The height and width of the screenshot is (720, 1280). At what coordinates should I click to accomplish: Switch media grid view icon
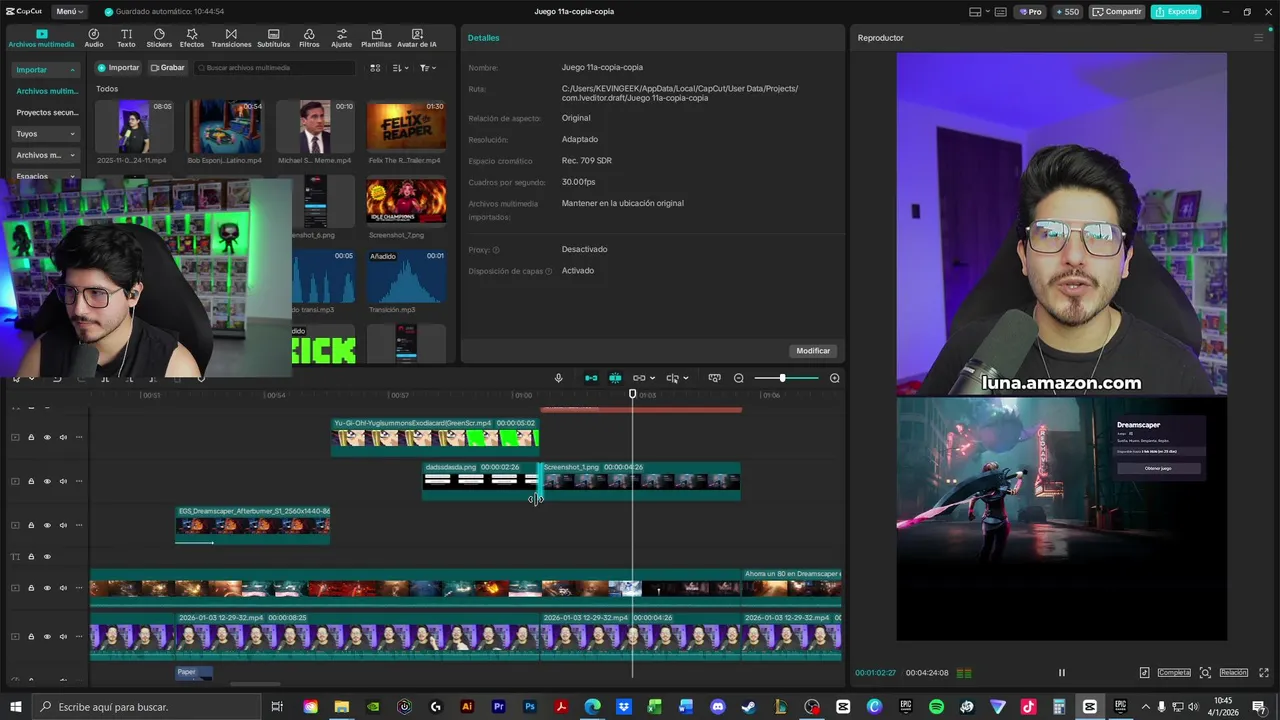coord(375,68)
